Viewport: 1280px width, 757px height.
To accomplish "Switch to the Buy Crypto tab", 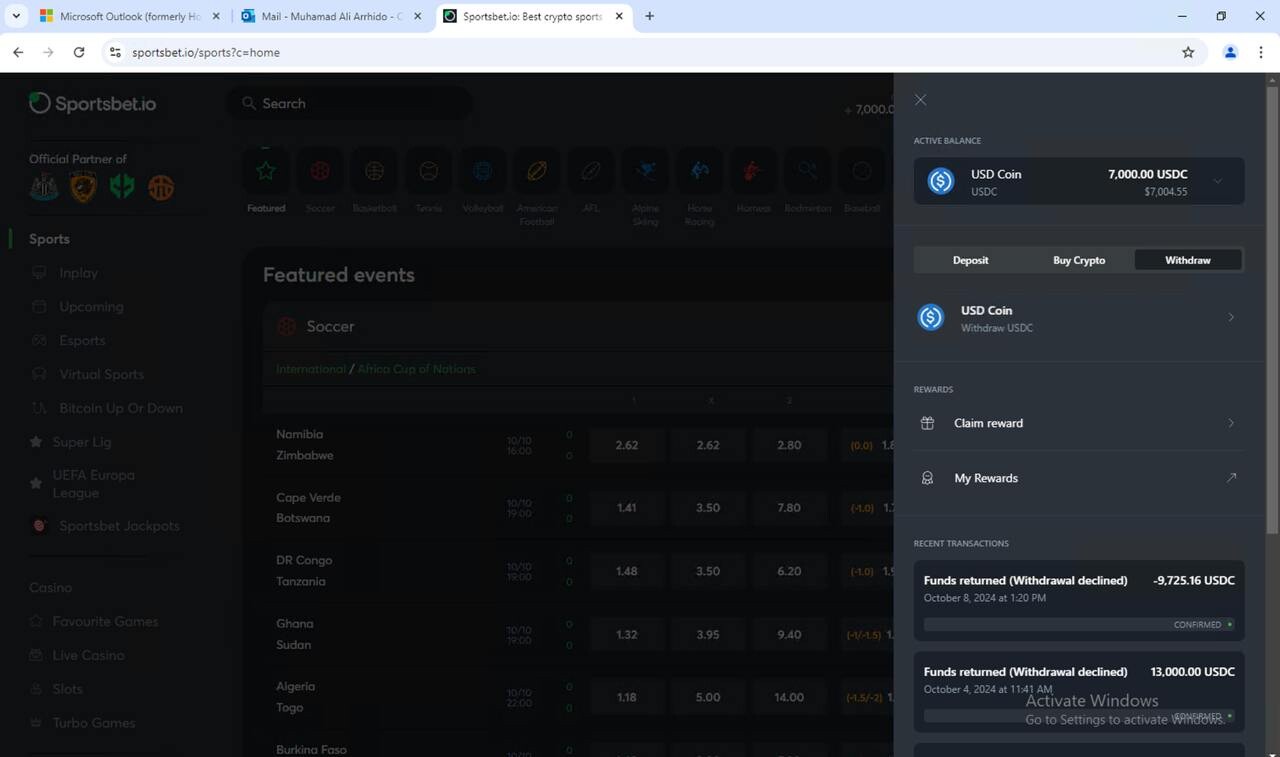I will pos(1079,260).
